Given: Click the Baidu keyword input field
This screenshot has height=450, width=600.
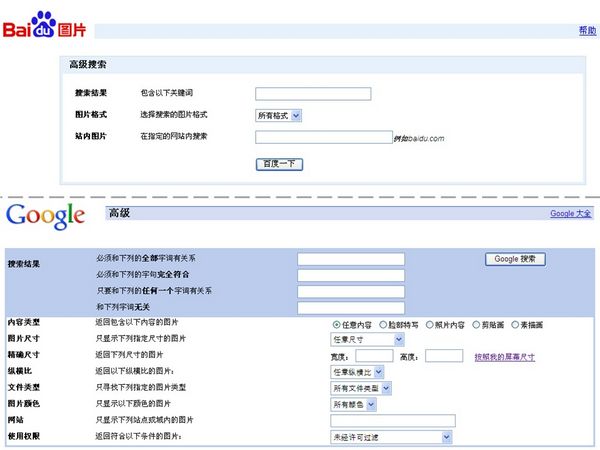Looking at the screenshot, I should [313, 94].
